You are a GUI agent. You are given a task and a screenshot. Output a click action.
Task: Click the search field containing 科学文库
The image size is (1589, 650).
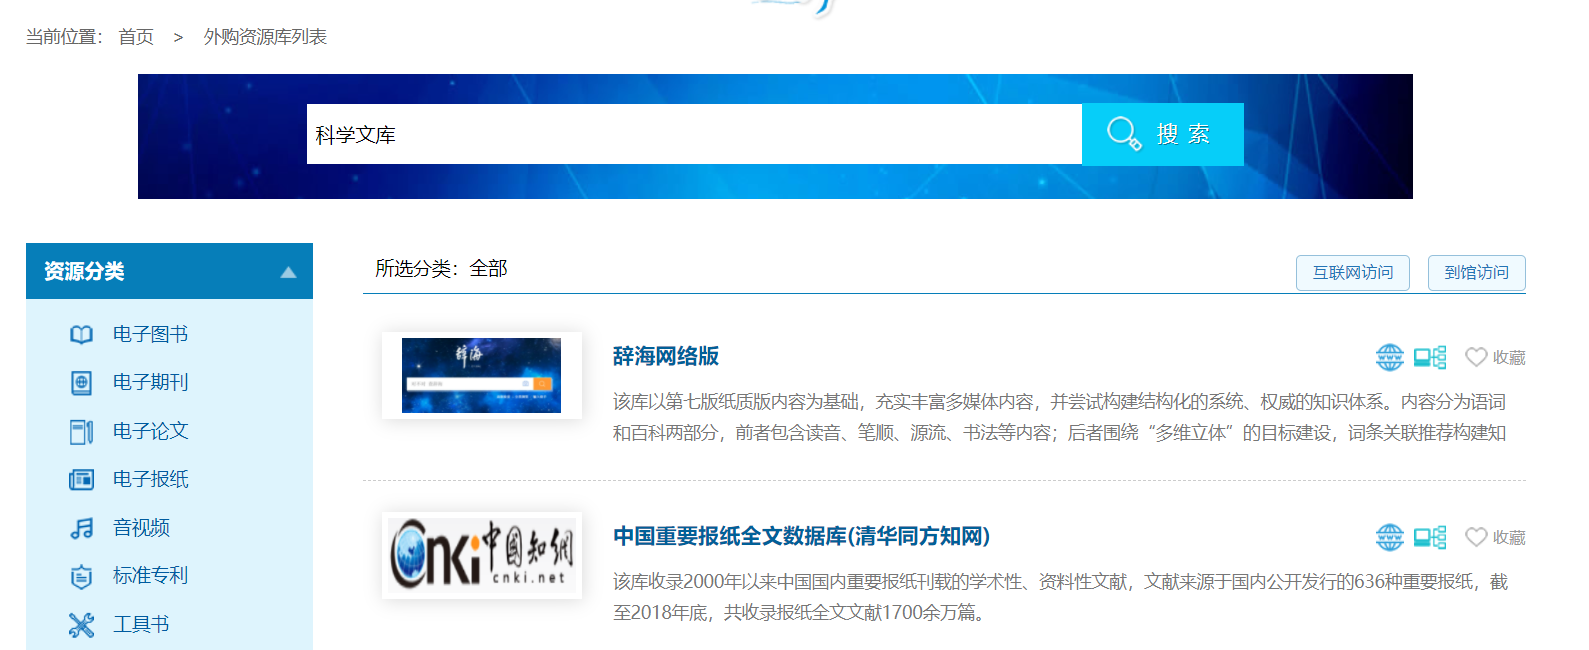point(693,134)
